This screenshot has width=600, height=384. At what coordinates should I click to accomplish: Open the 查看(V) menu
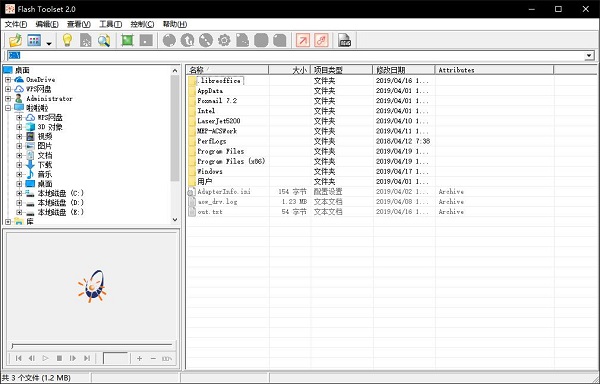coord(78,24)
